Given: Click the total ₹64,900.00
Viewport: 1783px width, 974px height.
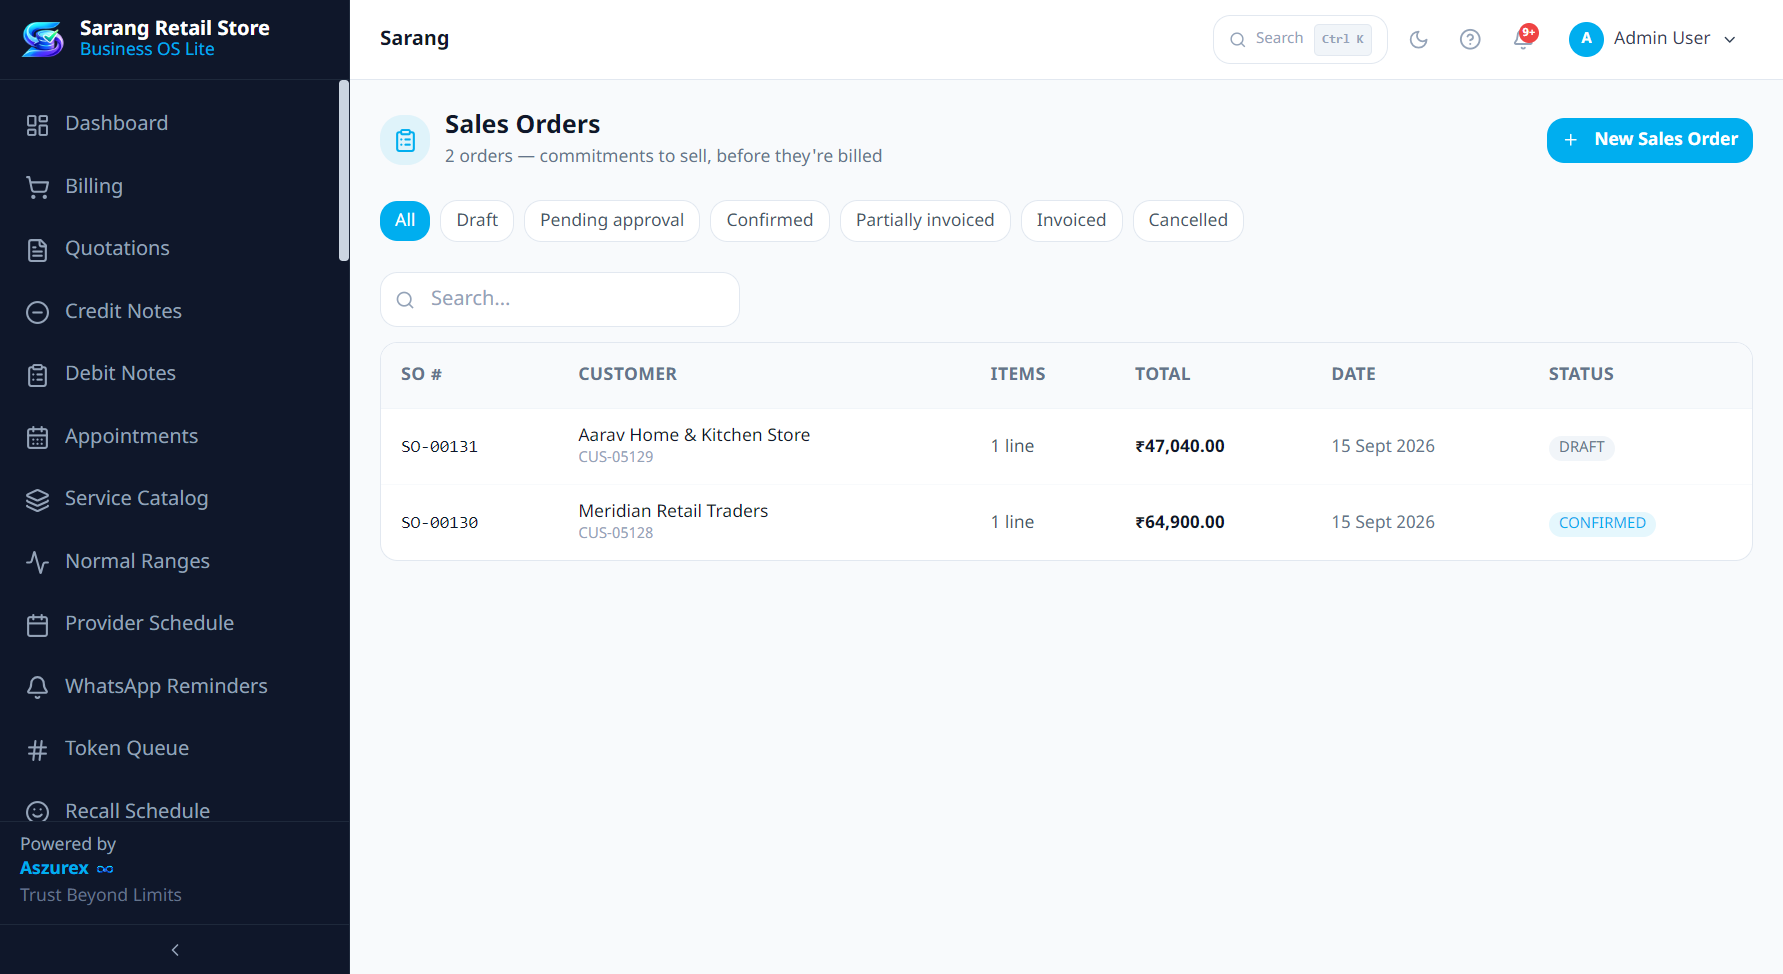Looking at the screenshot, I should click(1179, 522).
